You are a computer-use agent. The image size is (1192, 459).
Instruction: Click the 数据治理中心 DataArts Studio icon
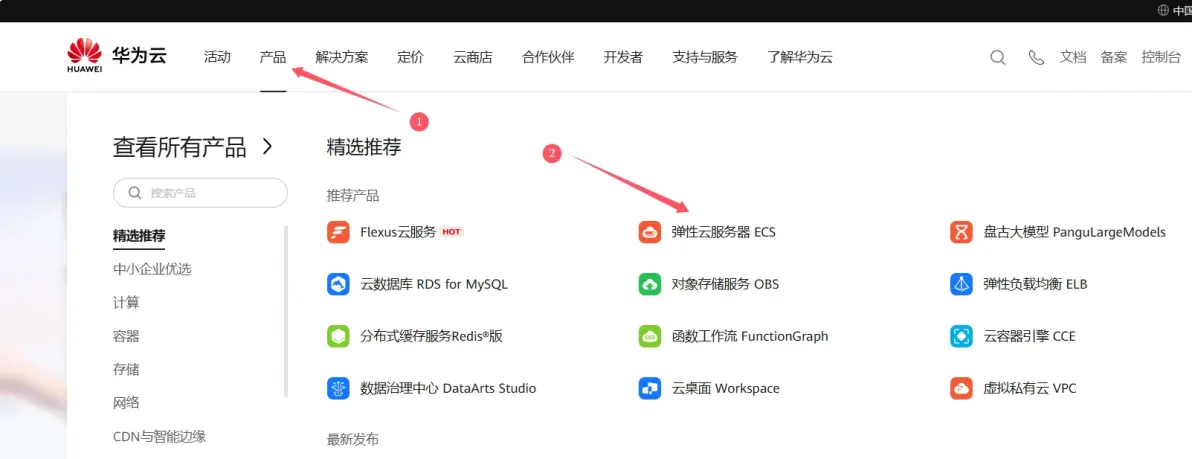pos(338,388)
